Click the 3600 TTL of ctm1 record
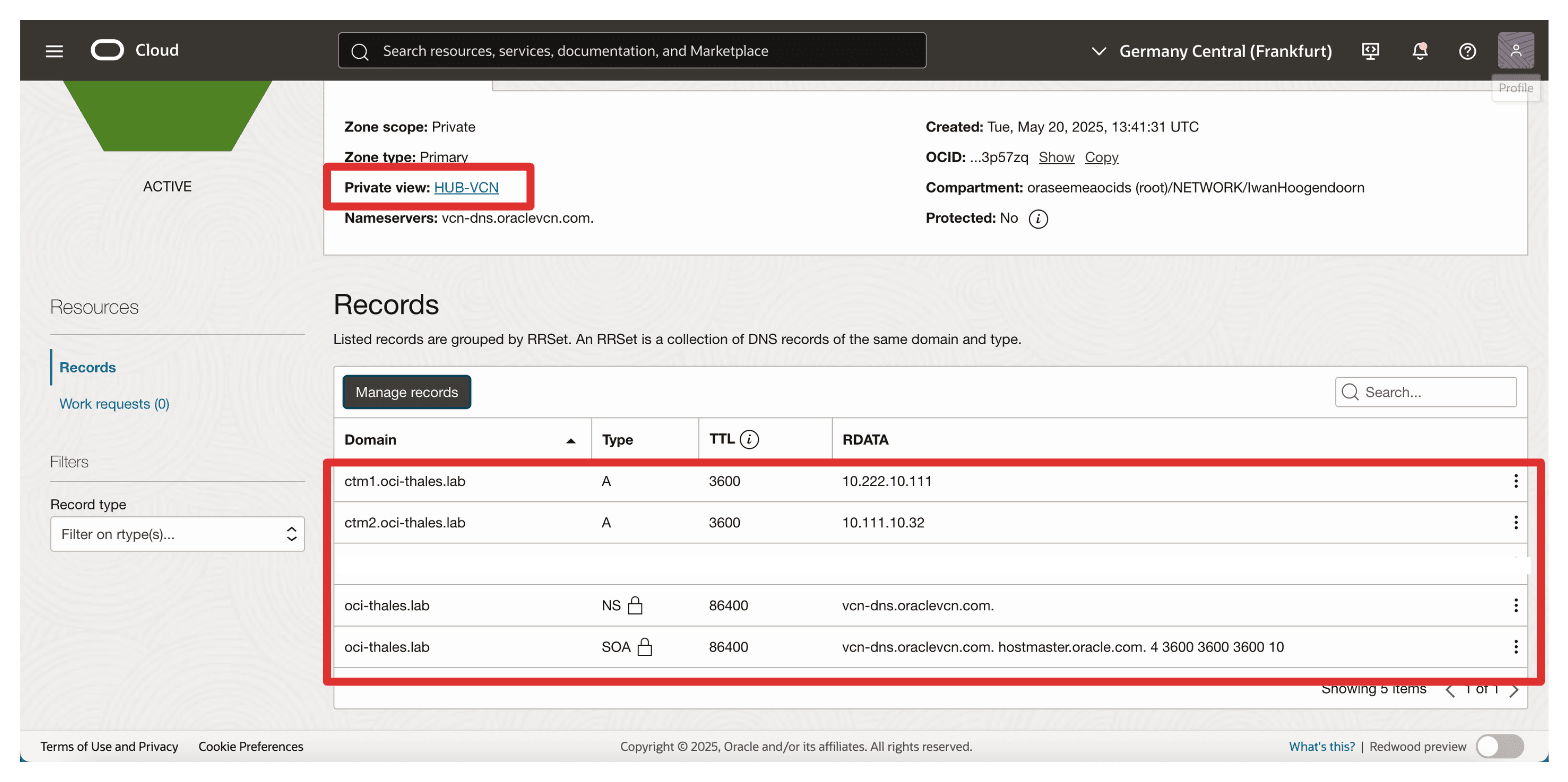 (x=725, y=481)
